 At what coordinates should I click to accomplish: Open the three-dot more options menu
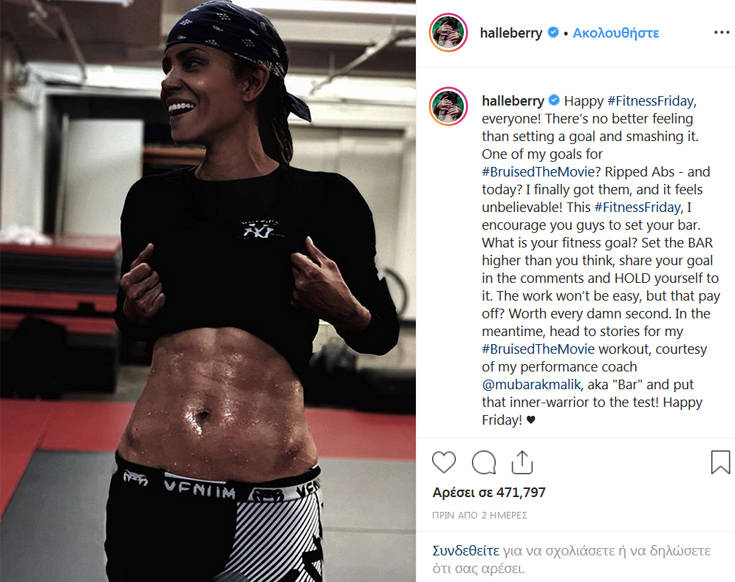(x=722, y=32)
